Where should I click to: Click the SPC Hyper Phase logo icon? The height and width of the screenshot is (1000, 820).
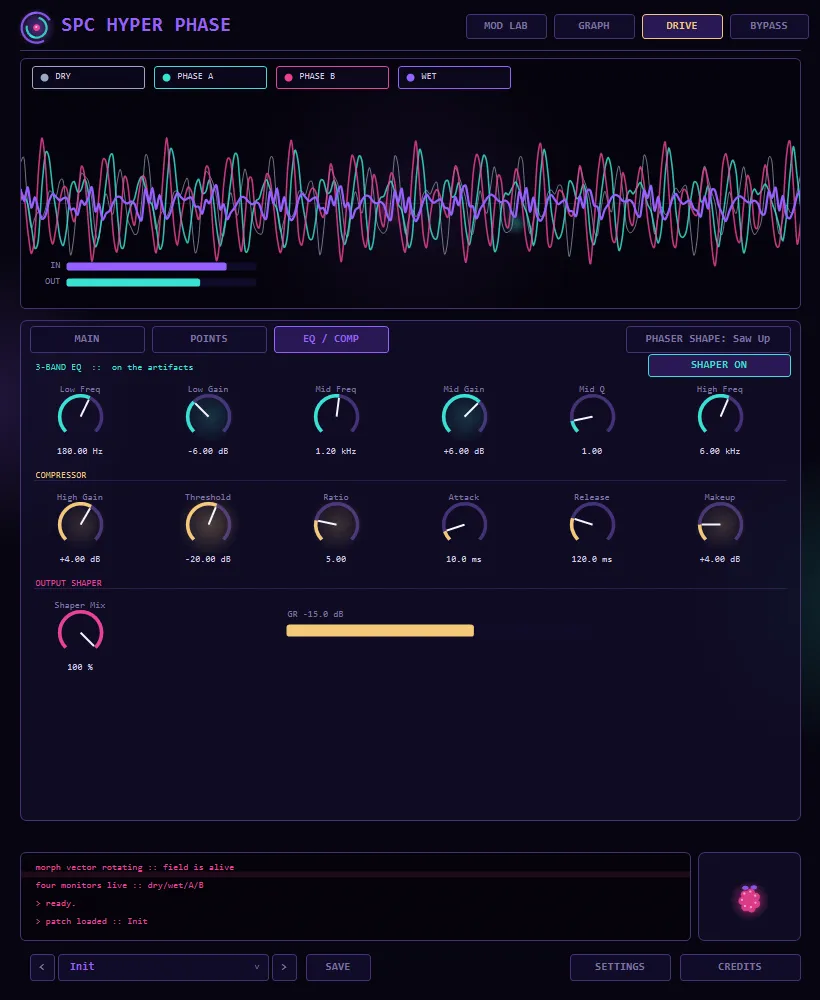point(36,27)
